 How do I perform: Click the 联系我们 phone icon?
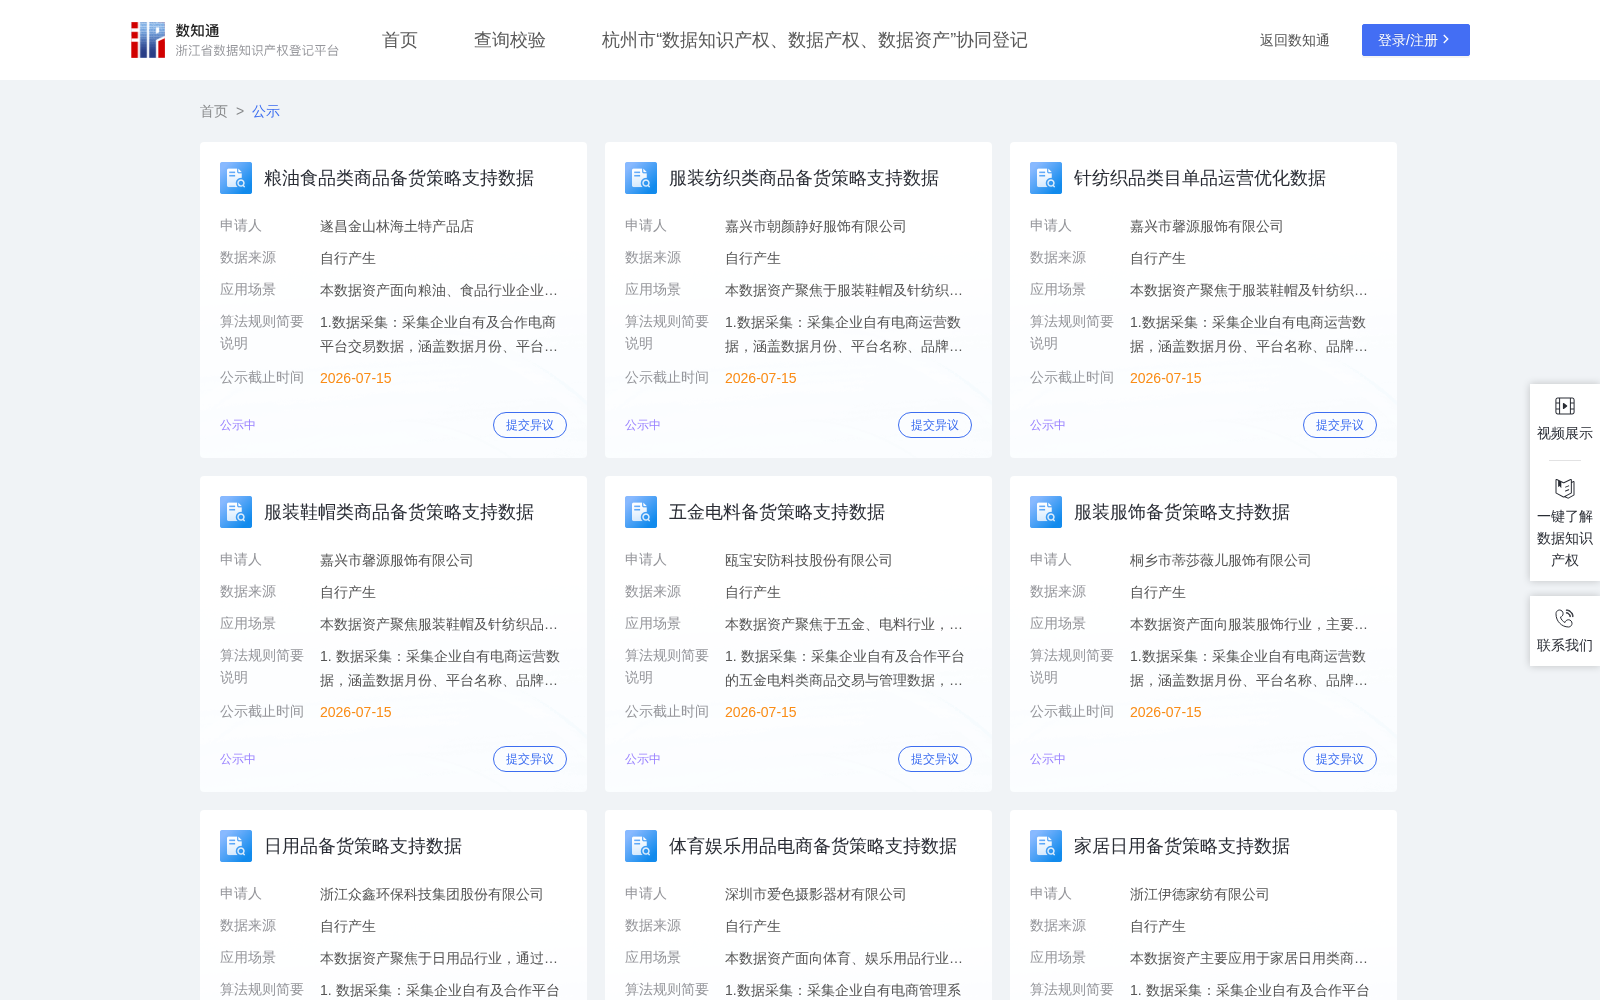[x=1565, y=618]
